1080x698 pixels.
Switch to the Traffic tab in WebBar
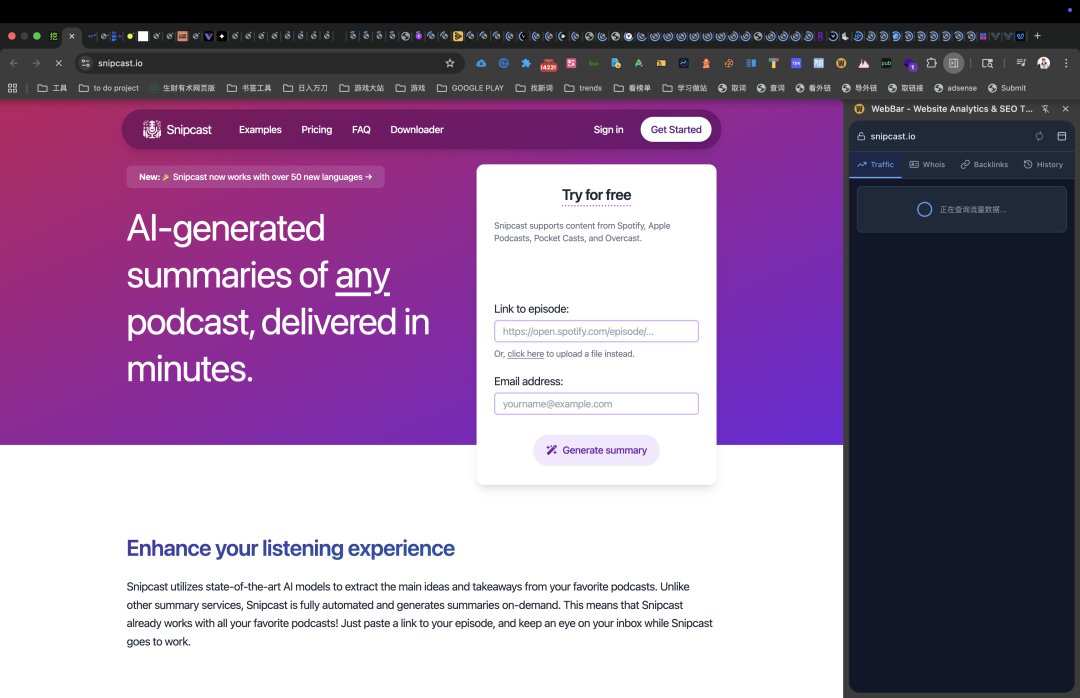tap(875, 164)
